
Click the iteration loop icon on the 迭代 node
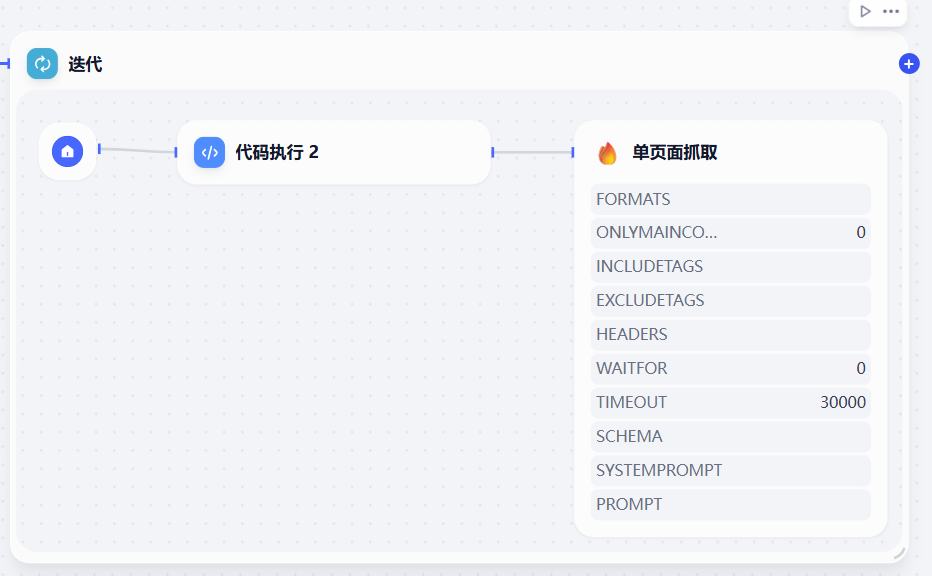tap(41, 63)
